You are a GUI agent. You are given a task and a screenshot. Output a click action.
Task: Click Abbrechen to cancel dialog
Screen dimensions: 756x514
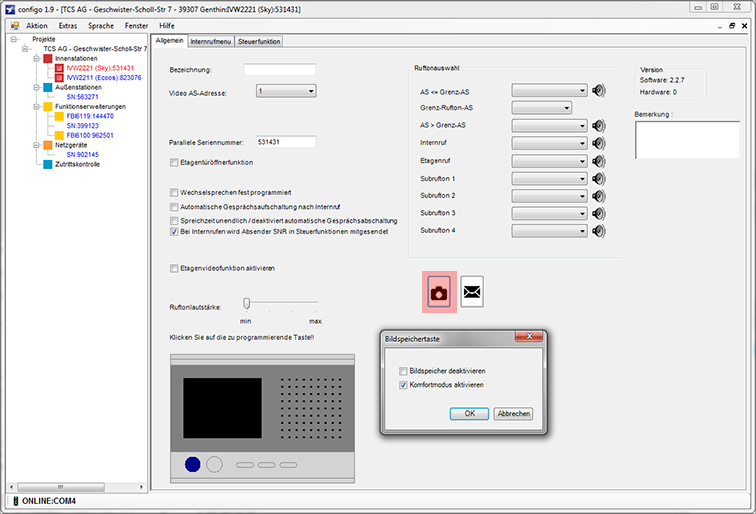click(513, 413)
